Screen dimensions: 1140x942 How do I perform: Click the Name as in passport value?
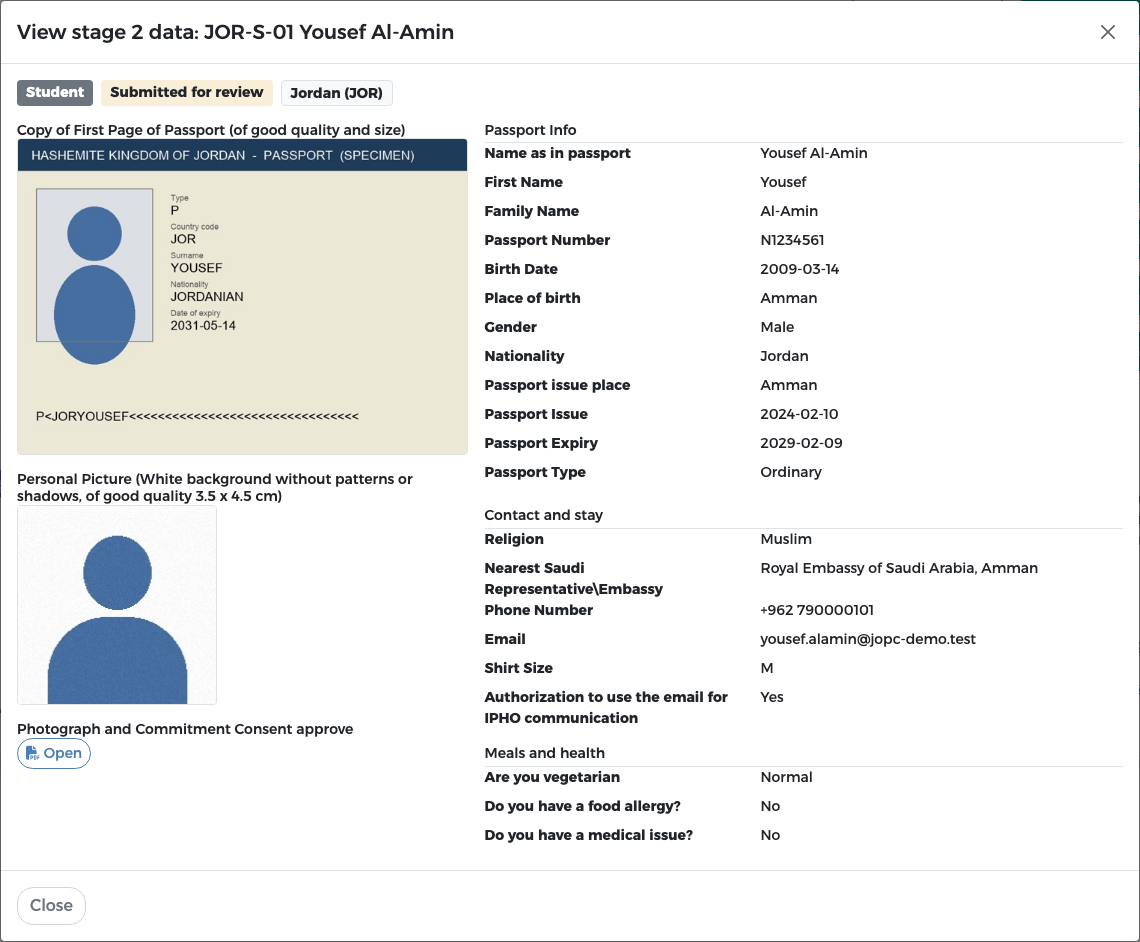(814, 153)
